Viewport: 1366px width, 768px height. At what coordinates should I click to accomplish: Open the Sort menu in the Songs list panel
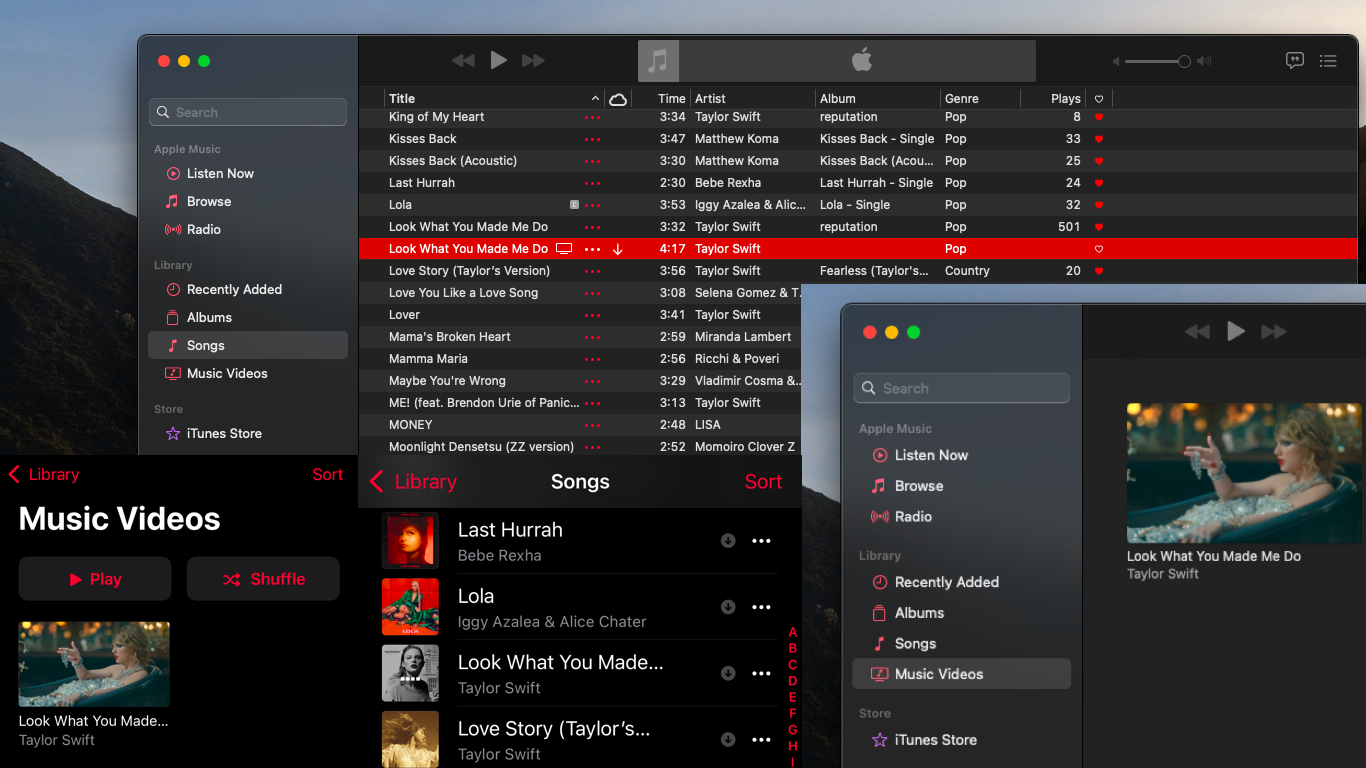click(x=763, y=481)
